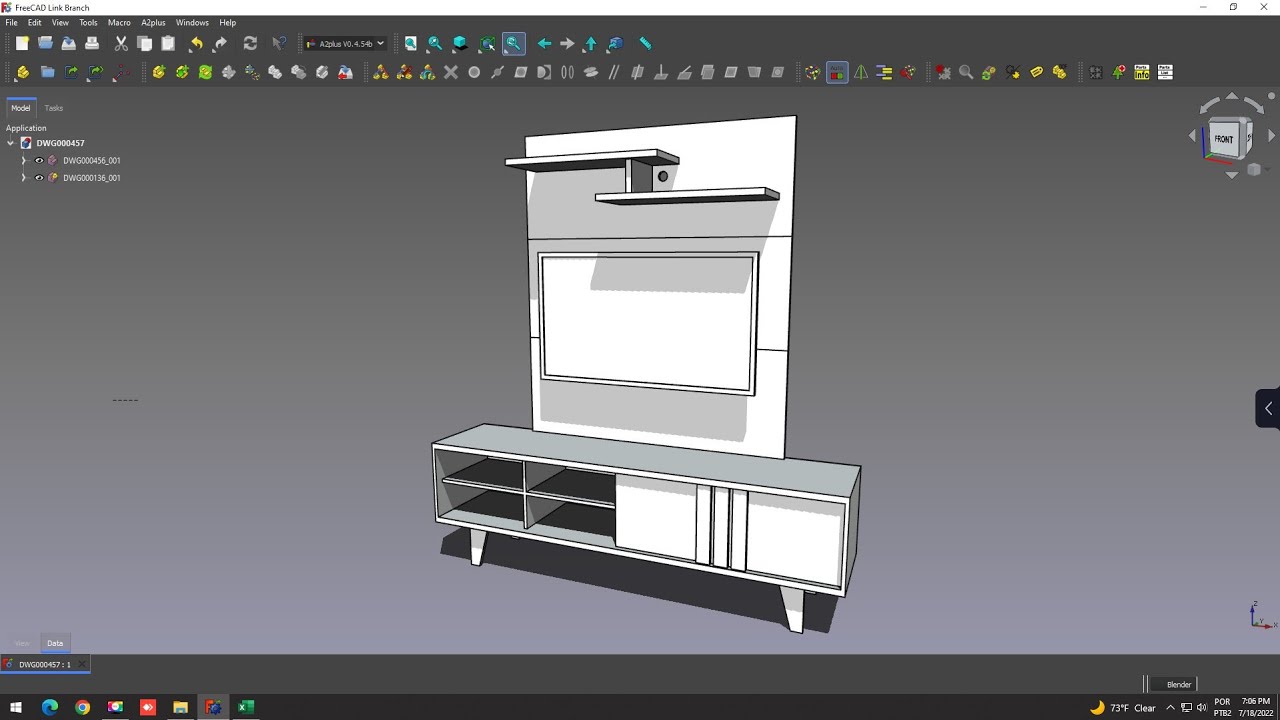Copy the selection

click(x=145, y=43)
